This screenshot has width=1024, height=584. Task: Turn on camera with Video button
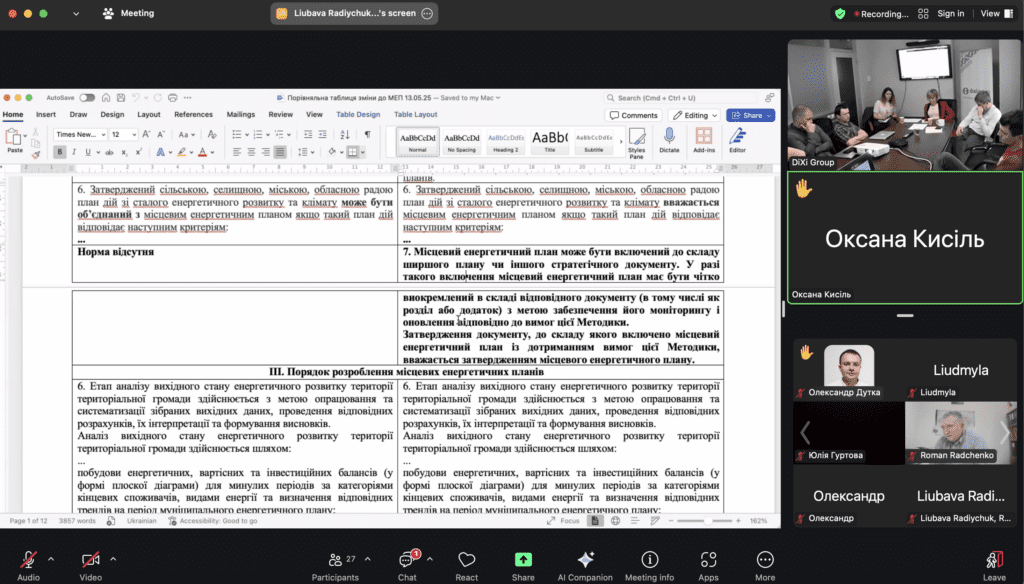[91, 560]
